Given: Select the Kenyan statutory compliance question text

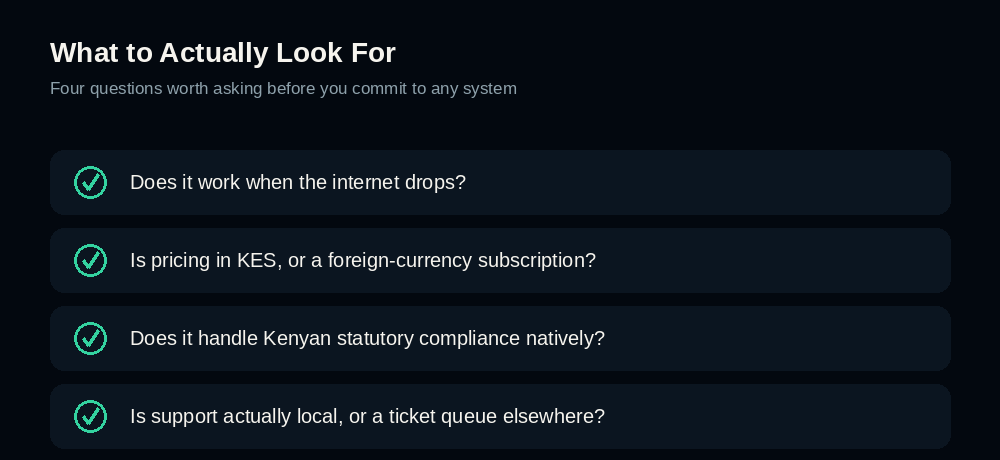Looking at the screenshot, I should (x=367, y=338).
